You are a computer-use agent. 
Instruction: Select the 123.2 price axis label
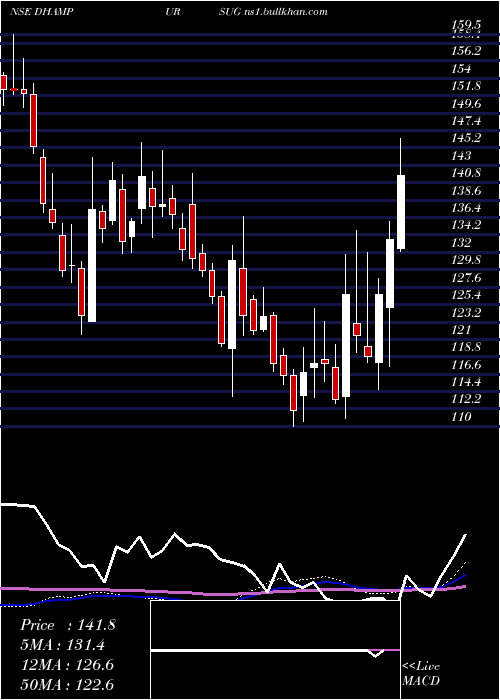tap(468, 312)
